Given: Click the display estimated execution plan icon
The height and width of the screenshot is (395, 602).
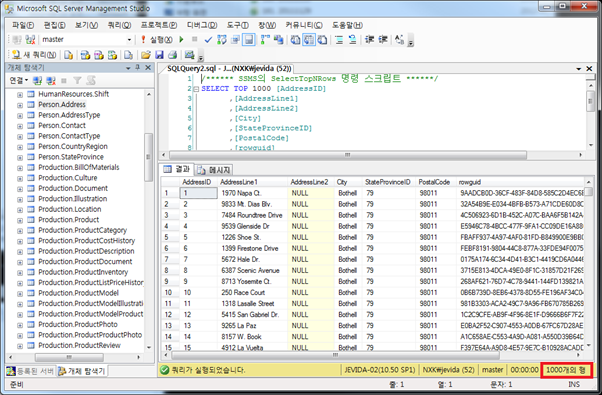Looking at the screenshot, I should pos(222,40).
